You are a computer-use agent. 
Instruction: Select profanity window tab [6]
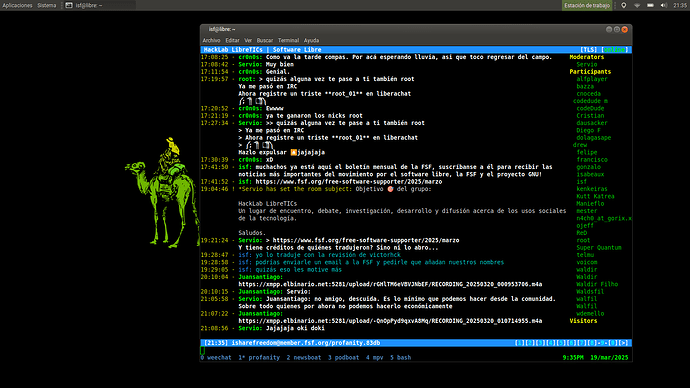(x=571, y=343)
